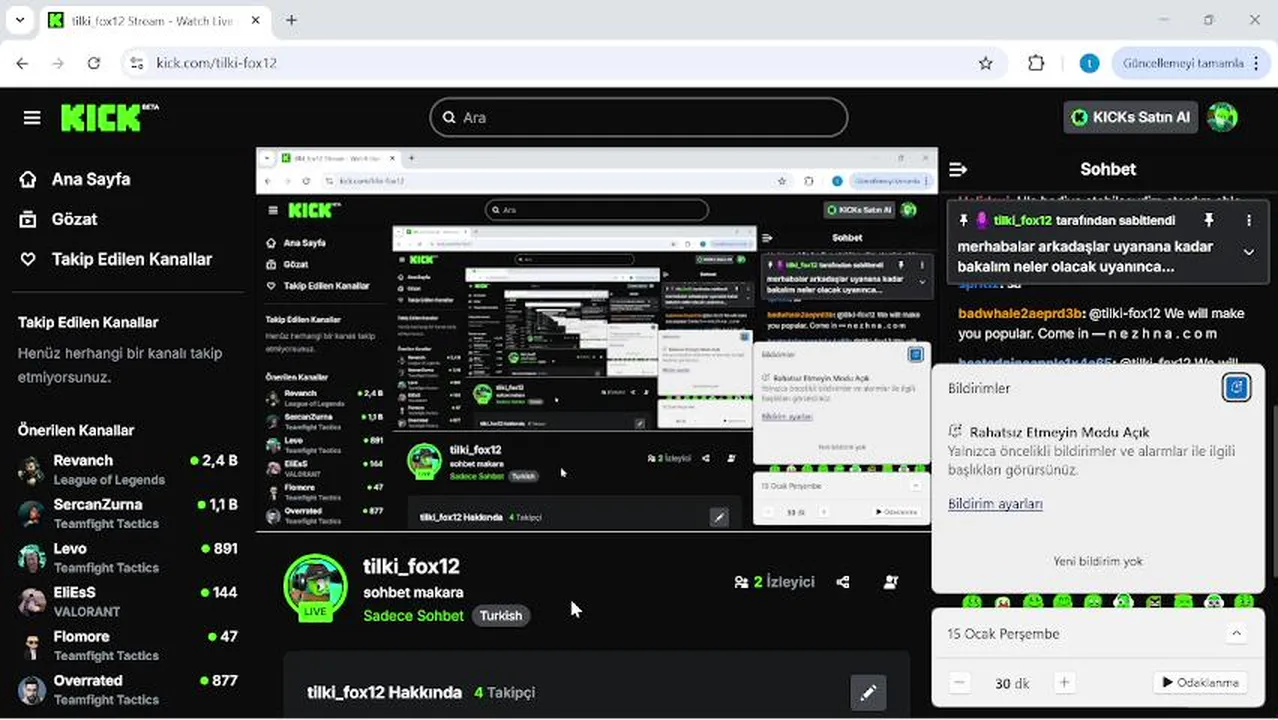Open the EliEsS recommended channel
The image size is (1278, 720).
coord(128,602)
